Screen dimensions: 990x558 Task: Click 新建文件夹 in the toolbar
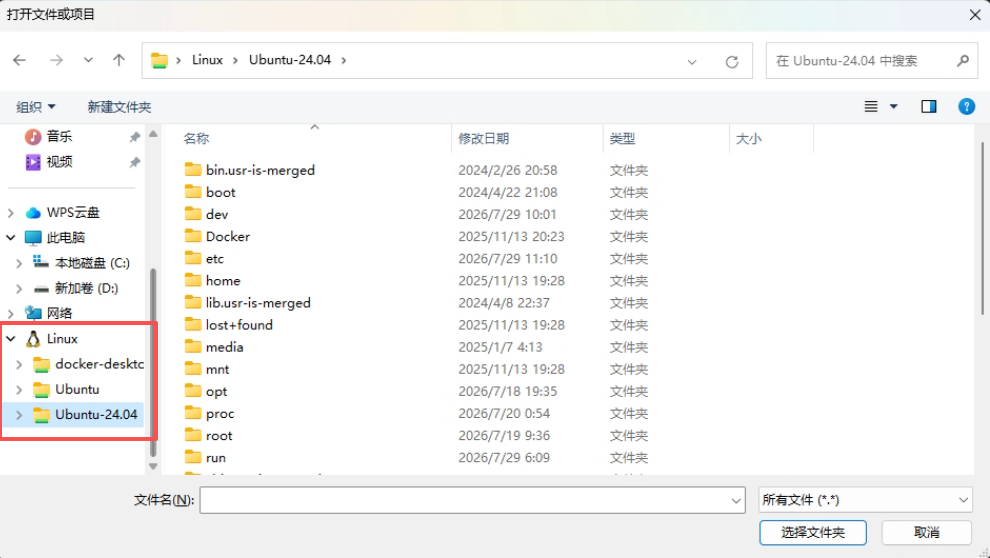pyautogui.click(x=119, y=107)
